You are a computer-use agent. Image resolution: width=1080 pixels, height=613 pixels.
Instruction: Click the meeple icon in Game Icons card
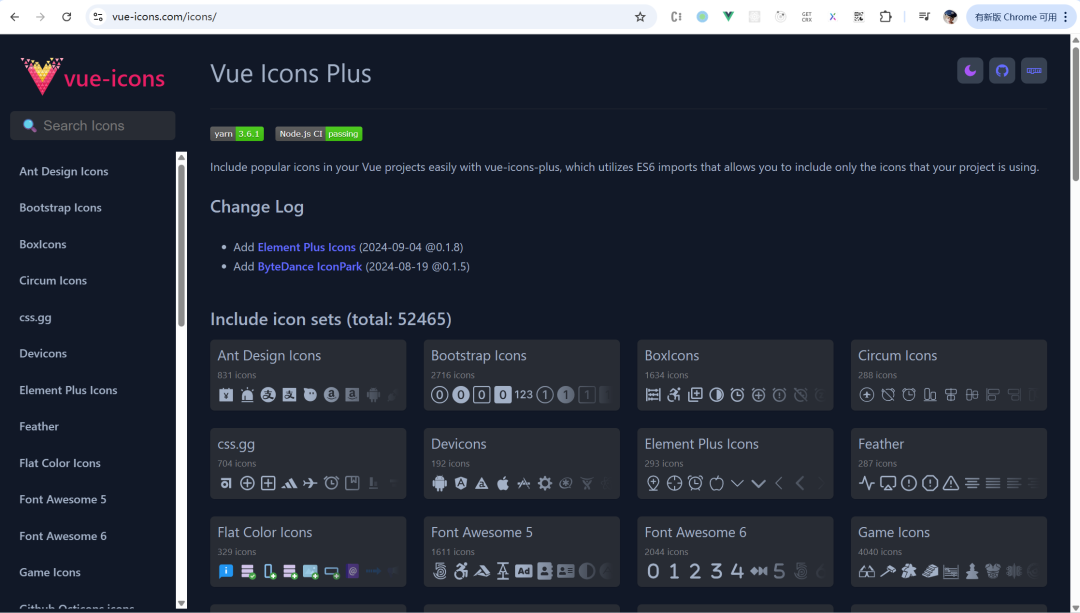click(908, 571)
